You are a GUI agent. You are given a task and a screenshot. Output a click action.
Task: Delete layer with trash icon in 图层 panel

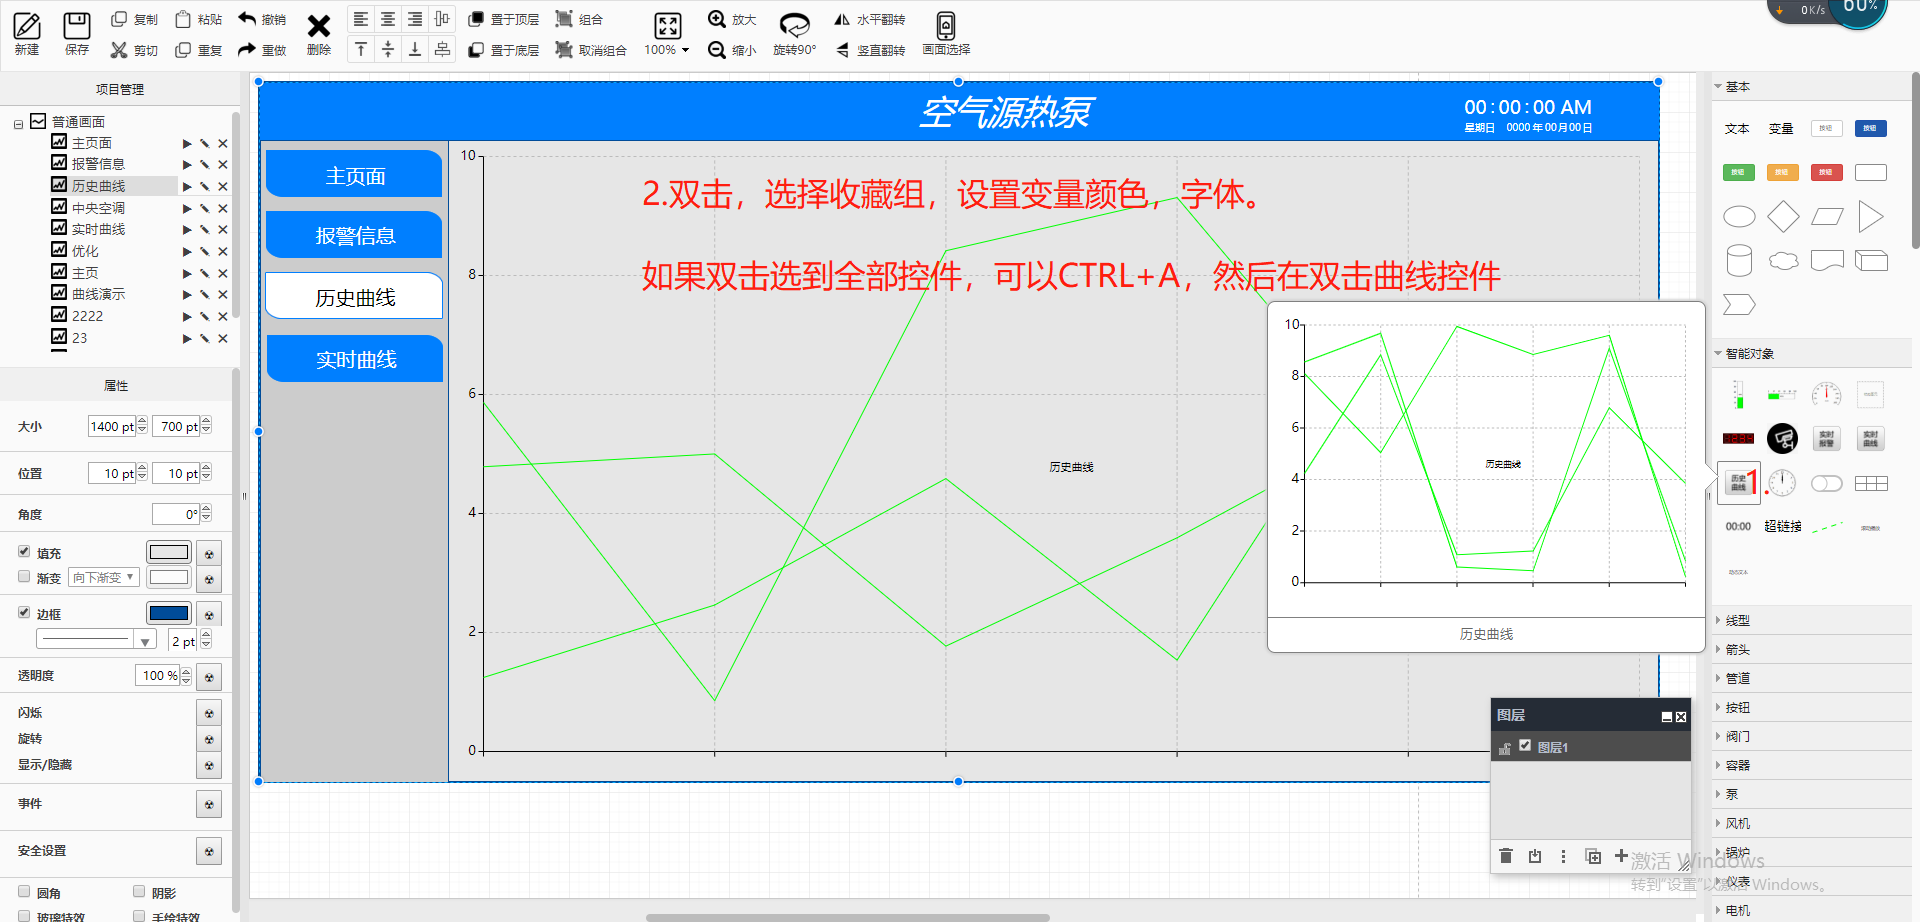pyautogui.click(x=1506, y=856)
